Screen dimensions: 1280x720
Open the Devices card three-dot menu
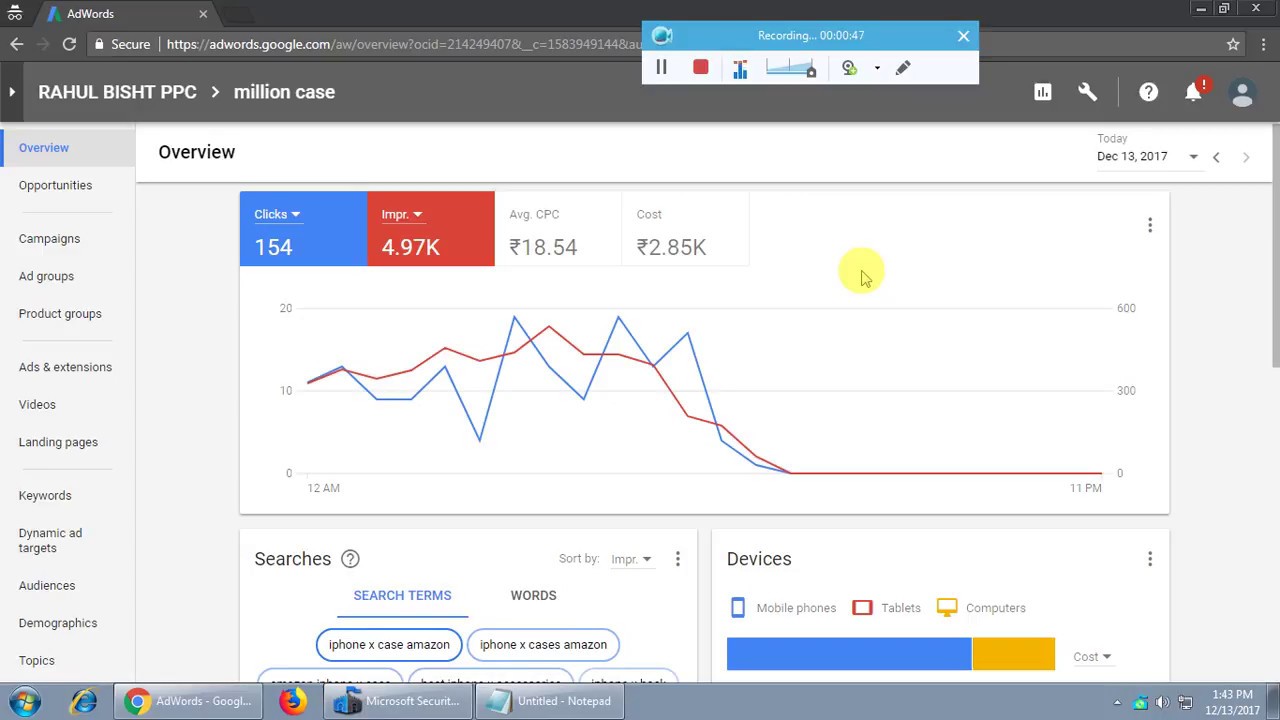coord(1150,559)
